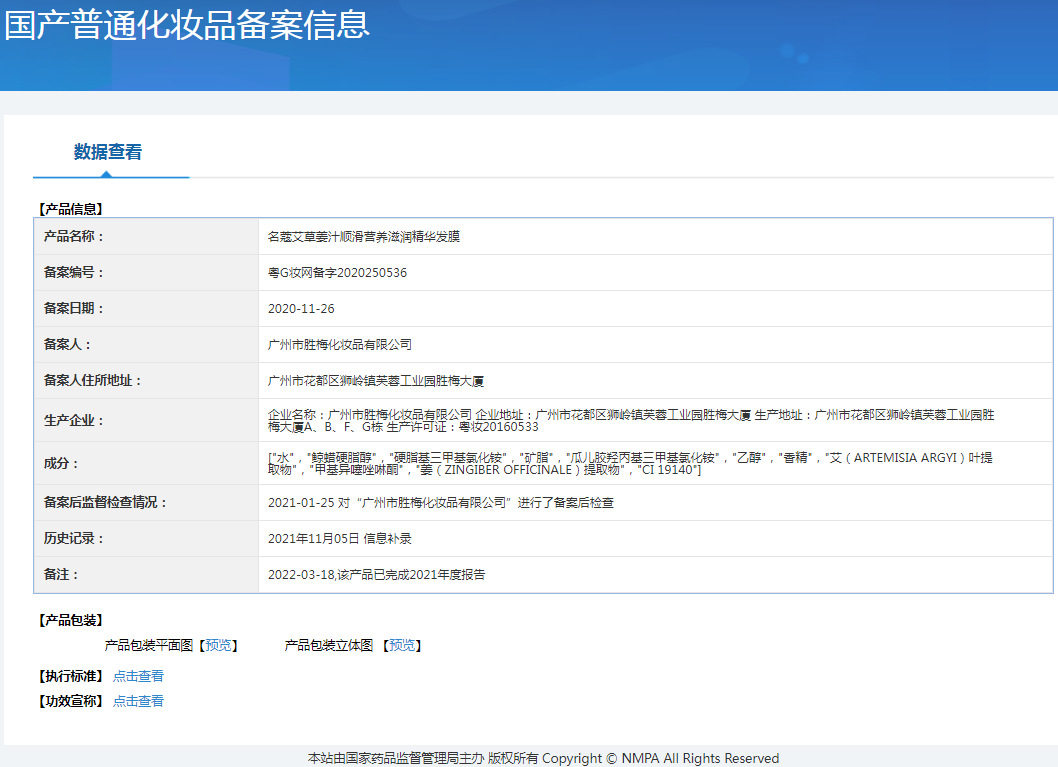
Task: Click the 备案后监督检查情况 row label
Action: pyautogui.click(x=105, y=503)
